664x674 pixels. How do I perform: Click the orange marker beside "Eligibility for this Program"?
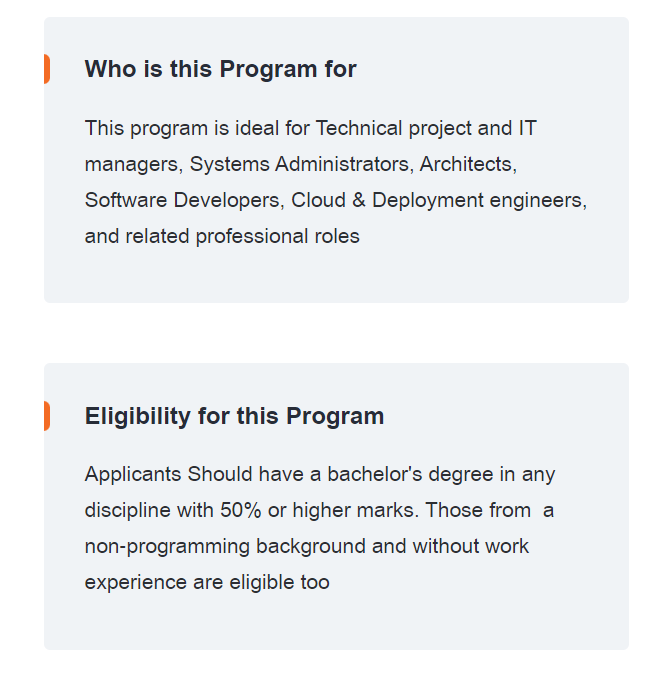point(47,416)
